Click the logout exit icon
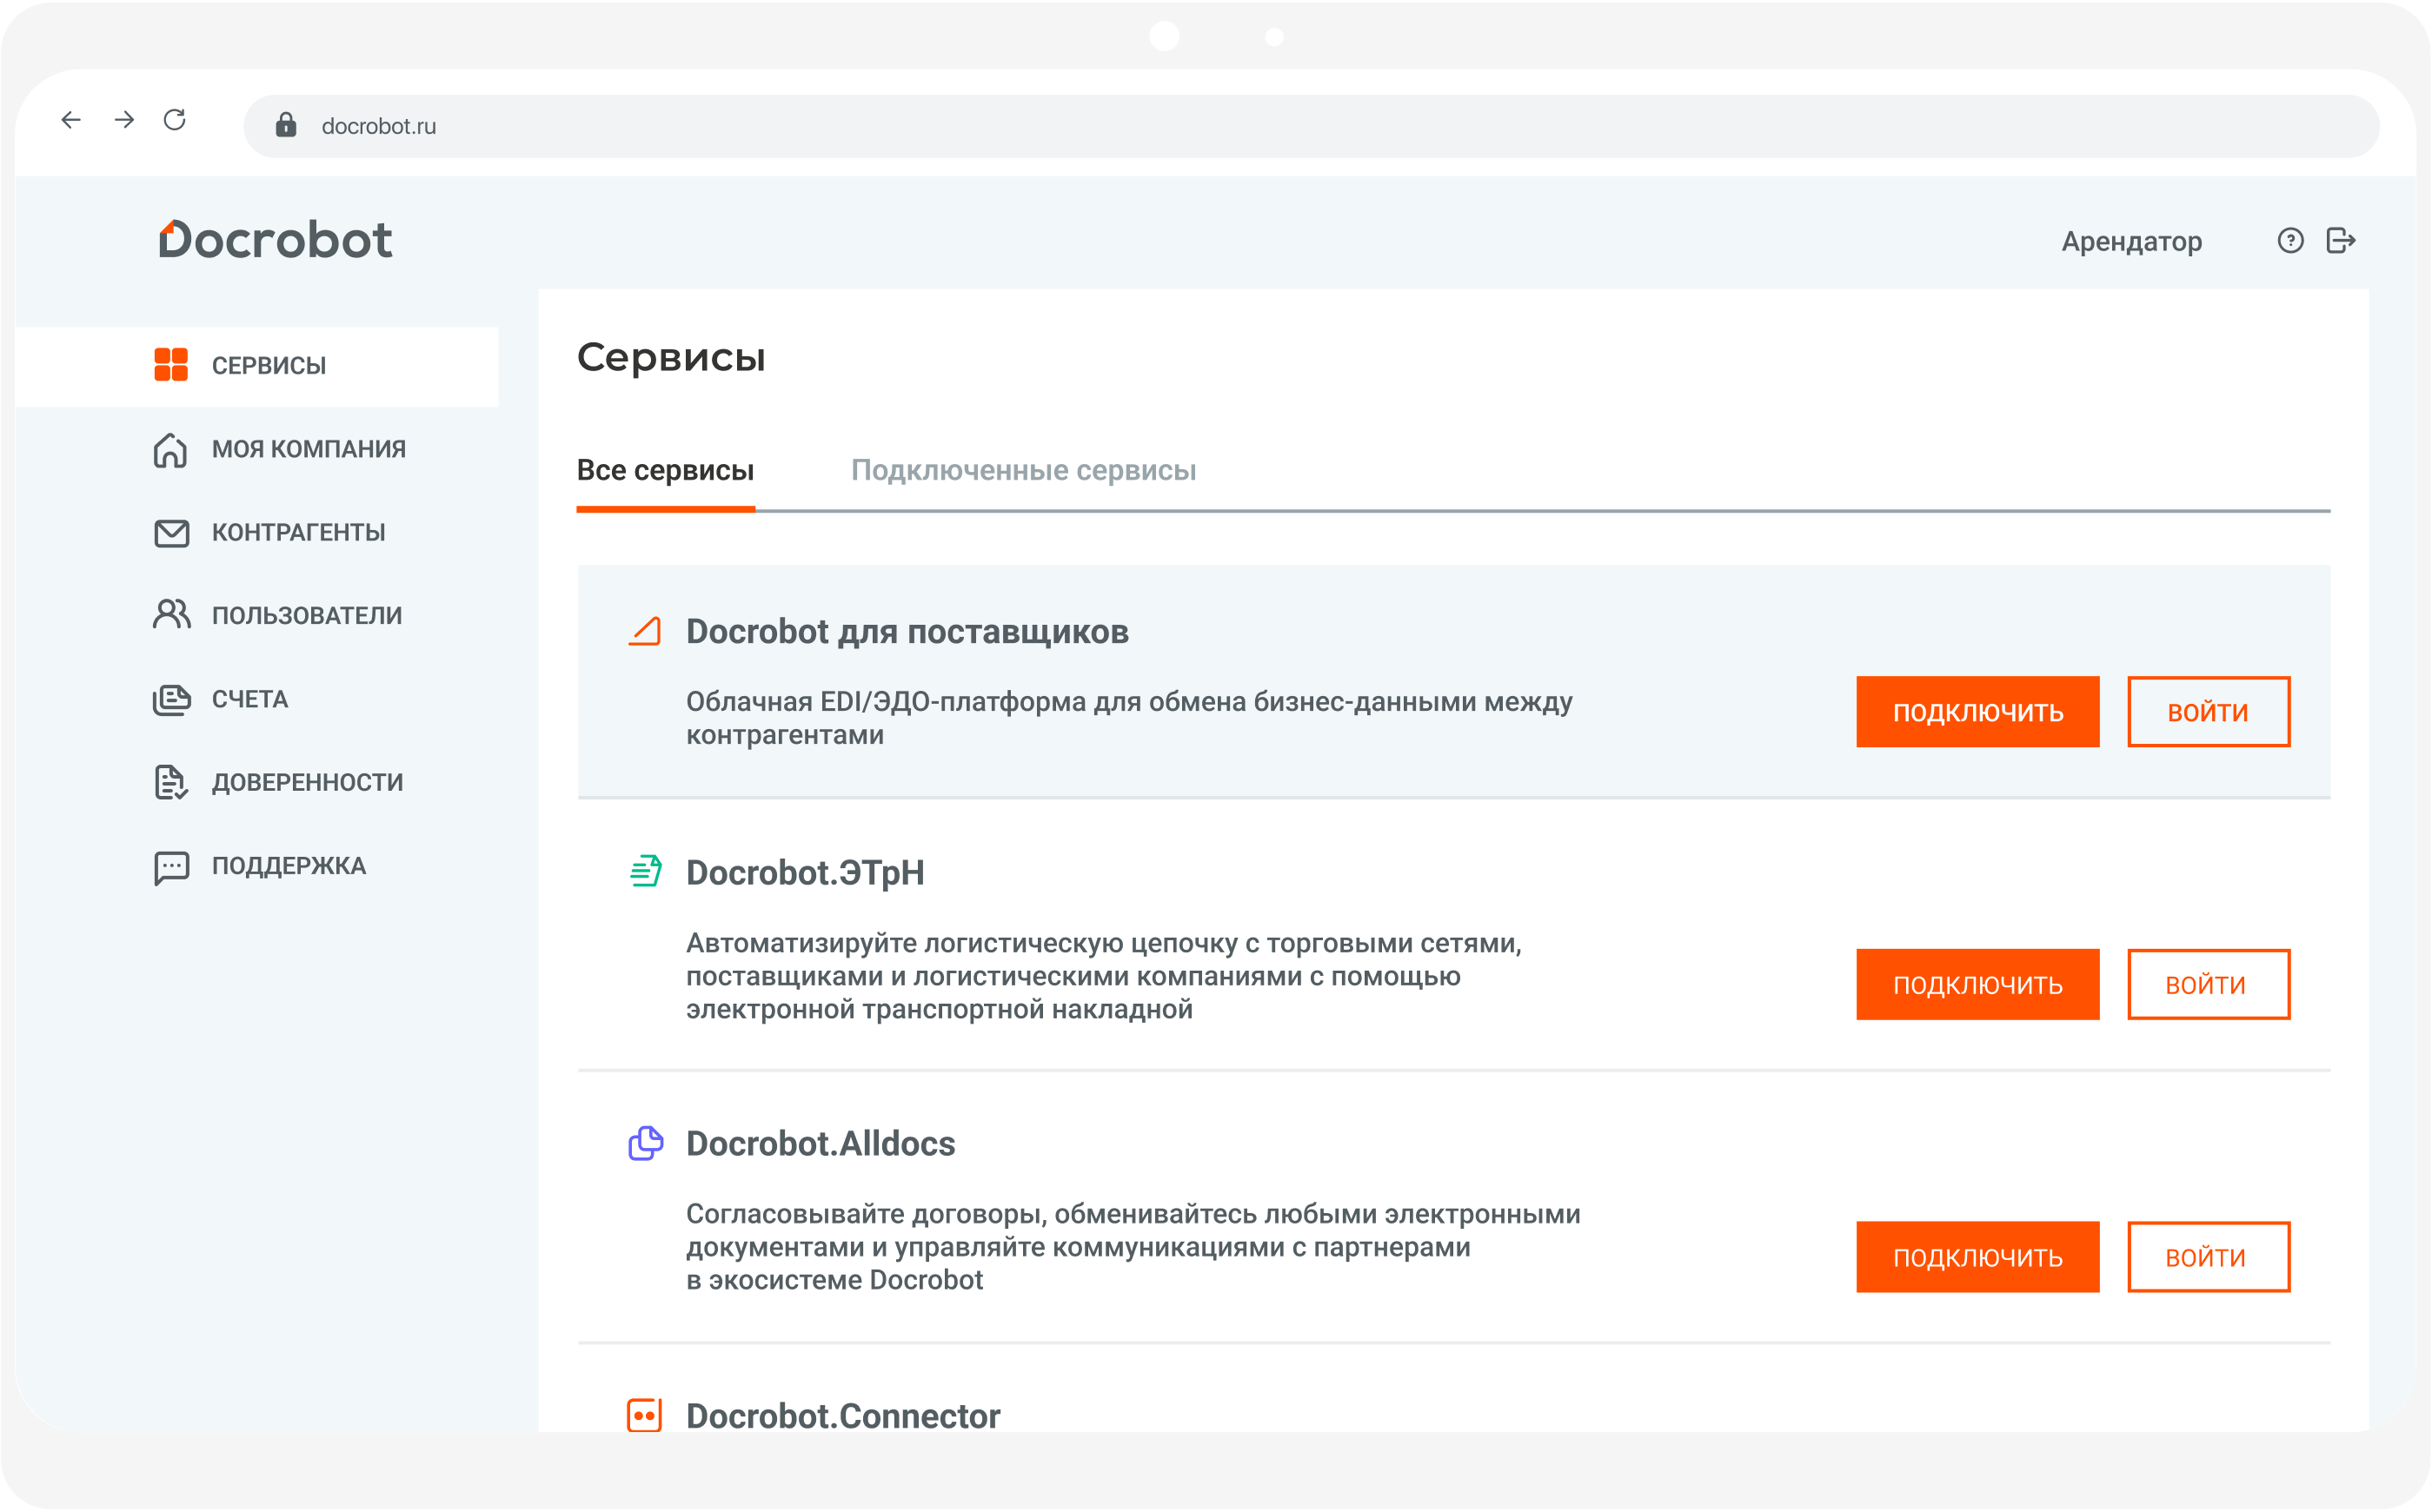Screen dimensions: 2432x1512 point(2341,241)
